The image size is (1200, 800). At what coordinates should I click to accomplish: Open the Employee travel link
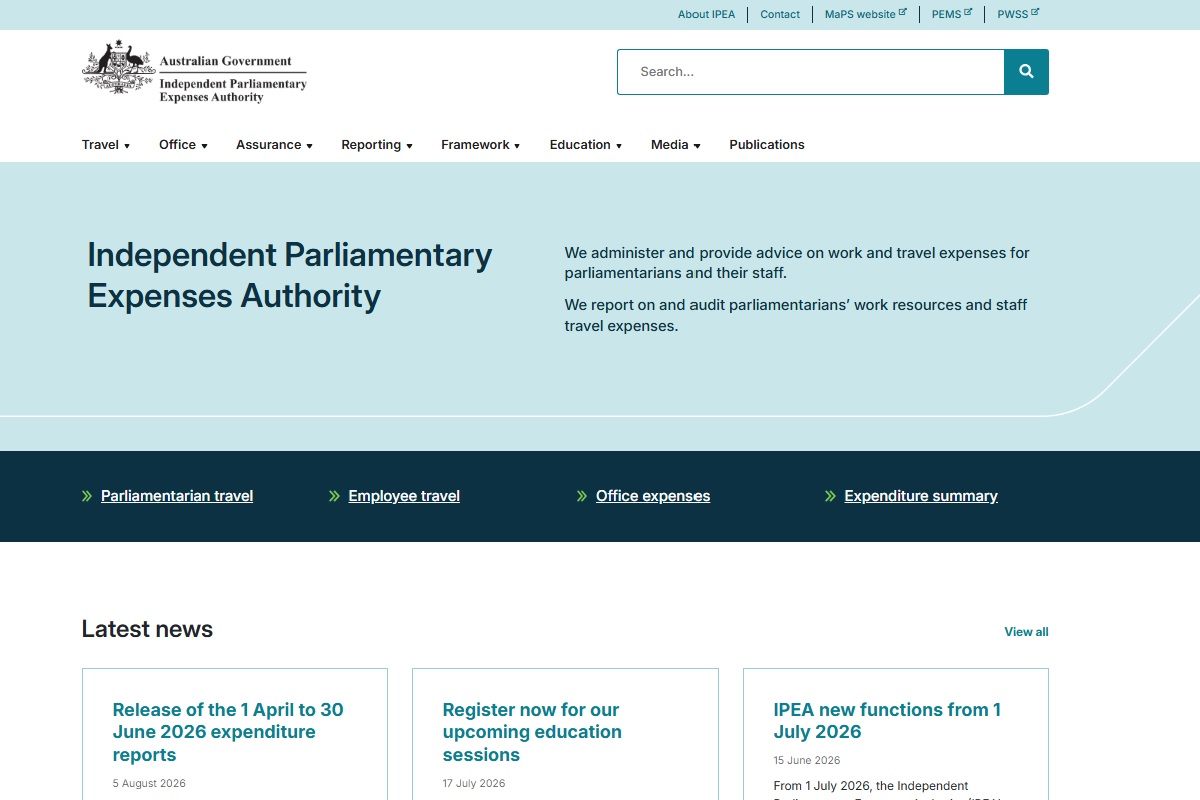coord(404,496)
